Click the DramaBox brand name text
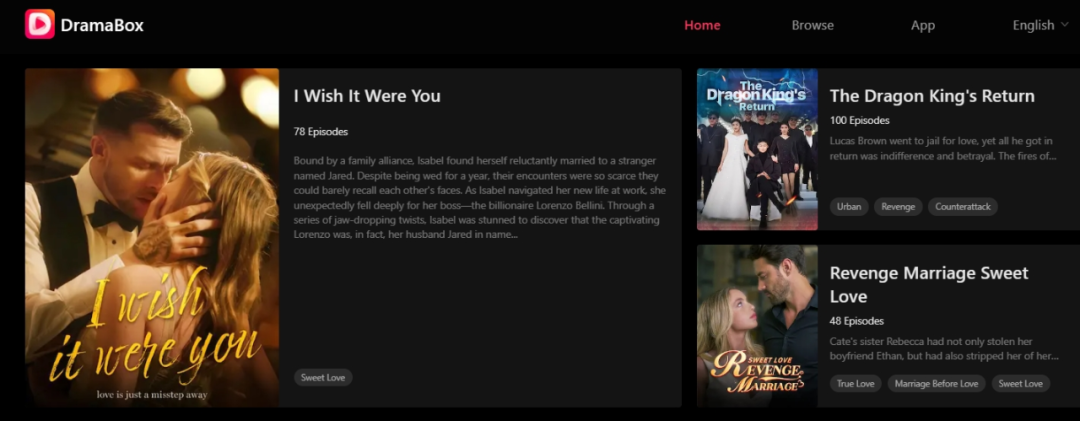 coord(102,25)
